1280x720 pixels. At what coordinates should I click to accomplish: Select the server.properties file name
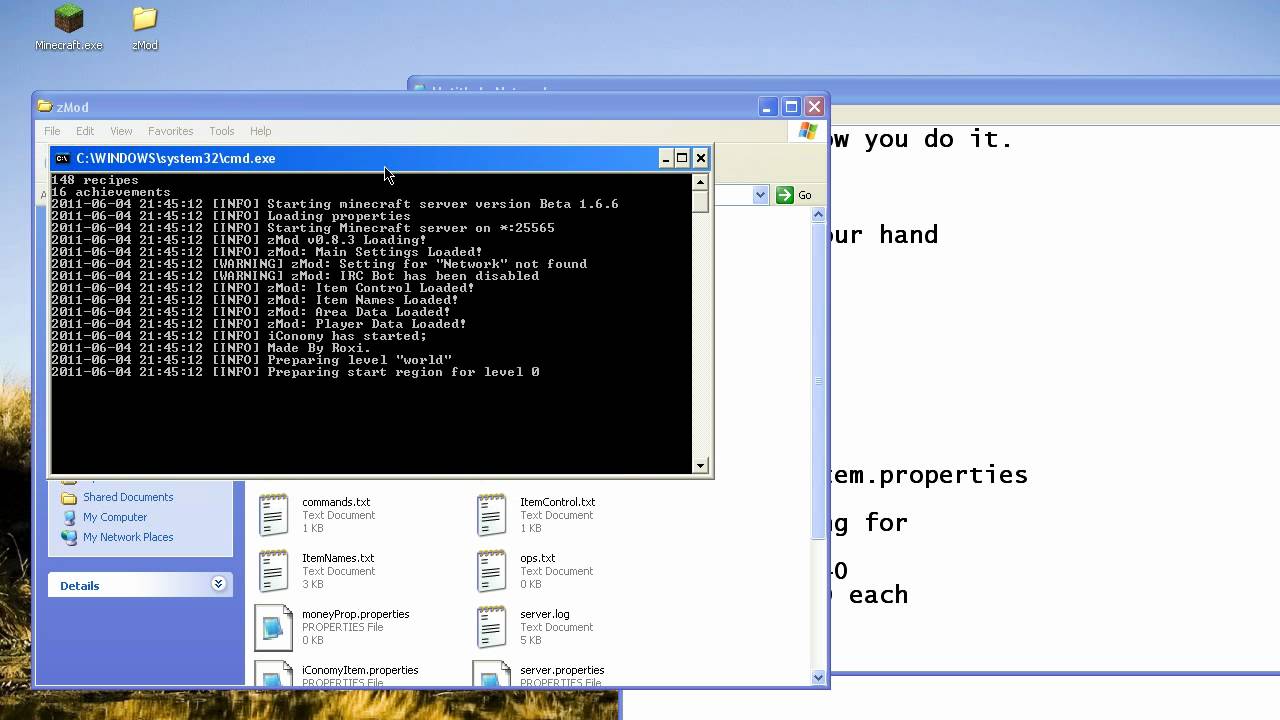coord(562,670)
